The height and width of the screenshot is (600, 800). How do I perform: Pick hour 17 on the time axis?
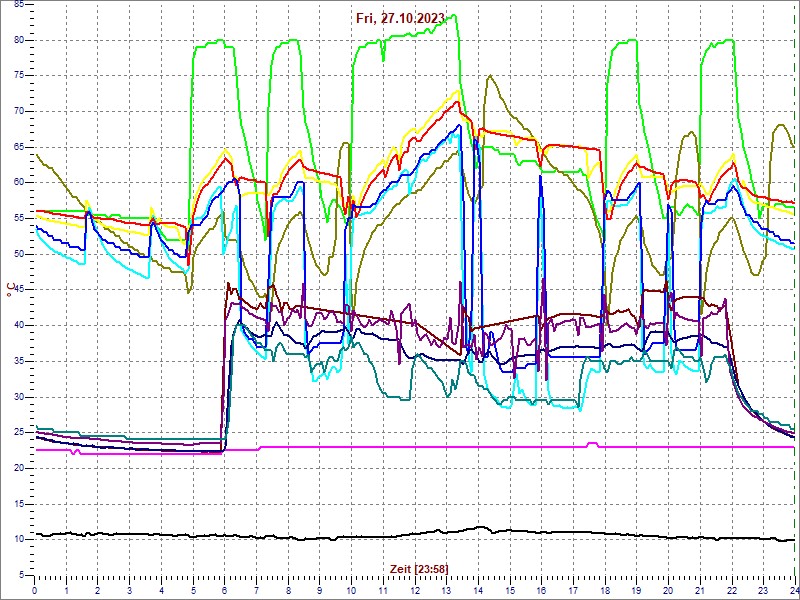pos(573,590)
